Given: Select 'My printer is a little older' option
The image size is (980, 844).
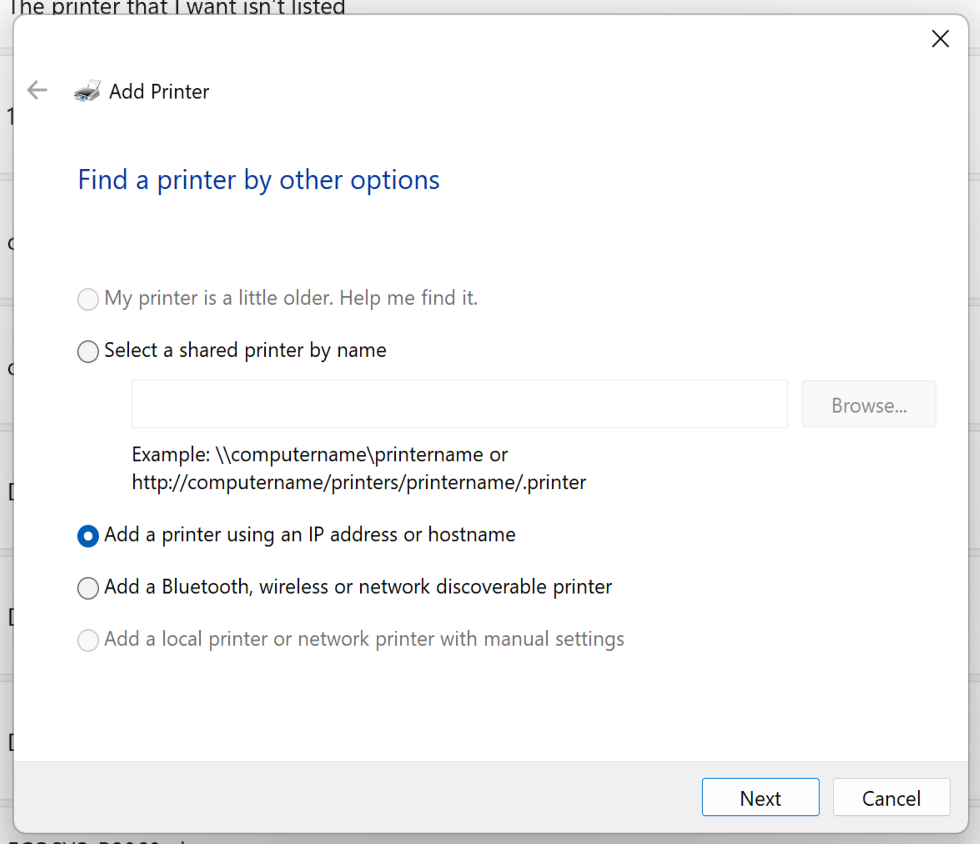Looking at the screenshot, I should [x=87, y=298].
